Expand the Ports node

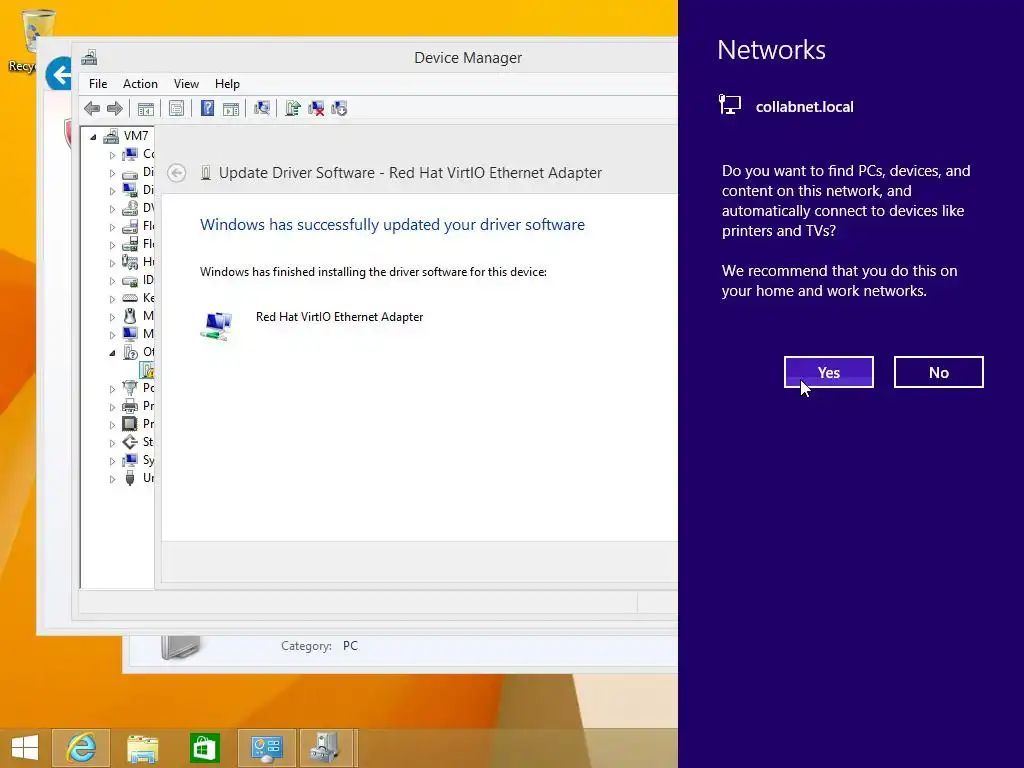click(x=112, y=389)
